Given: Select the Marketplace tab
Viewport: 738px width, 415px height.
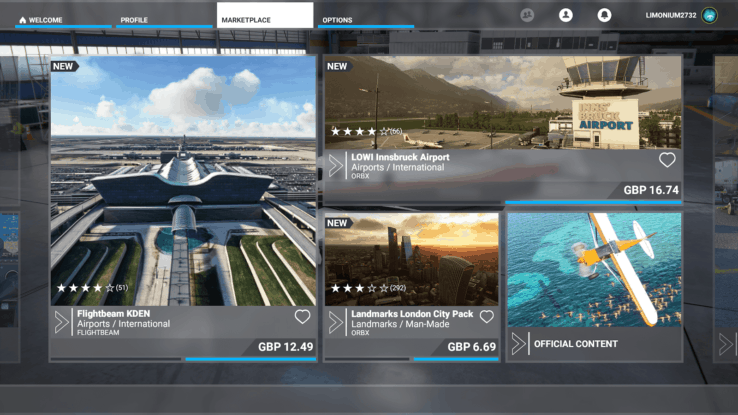Looking at the screenshot, I should pyautogui.click(x=265, y=16).
